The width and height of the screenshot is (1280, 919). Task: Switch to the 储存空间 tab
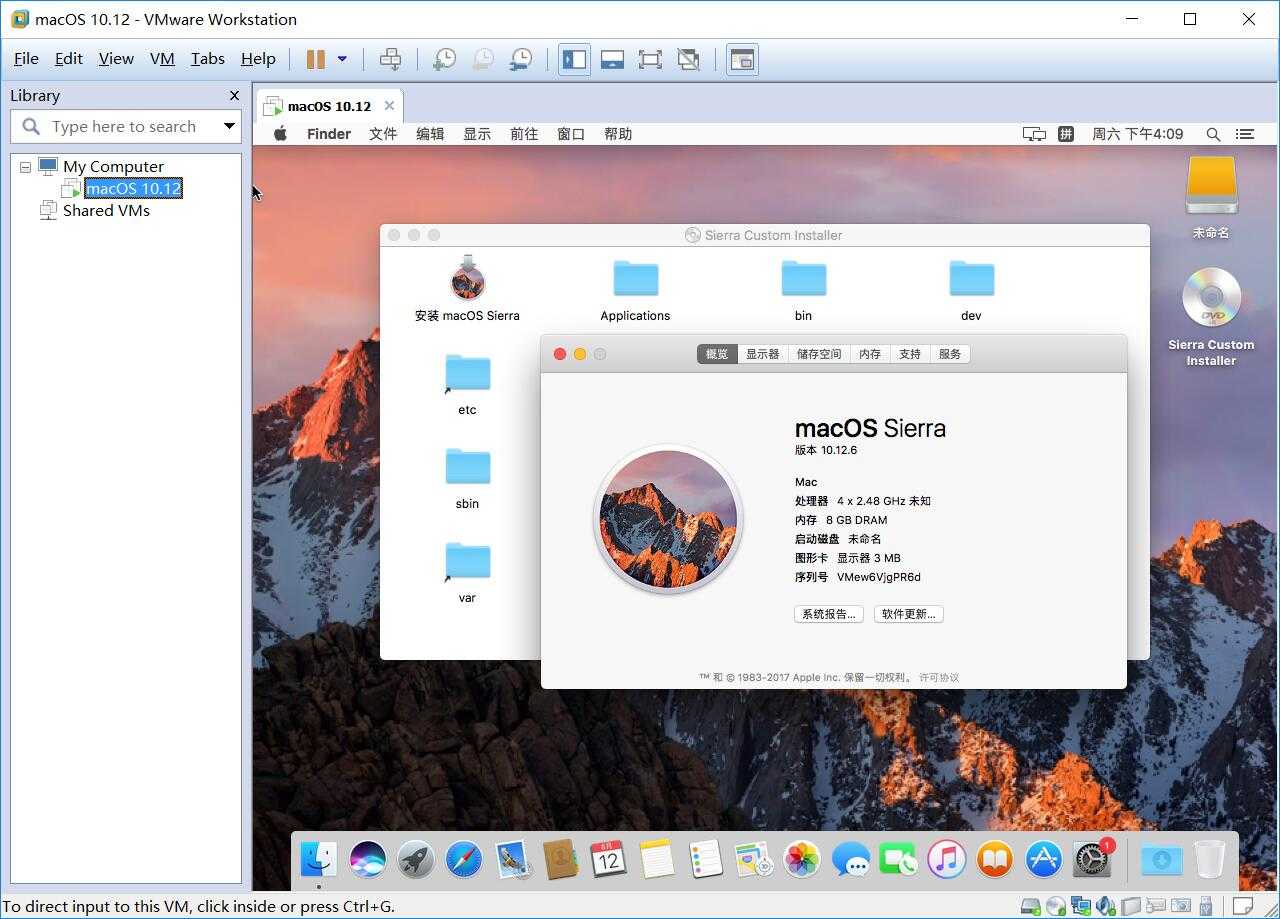coord(819,354)
